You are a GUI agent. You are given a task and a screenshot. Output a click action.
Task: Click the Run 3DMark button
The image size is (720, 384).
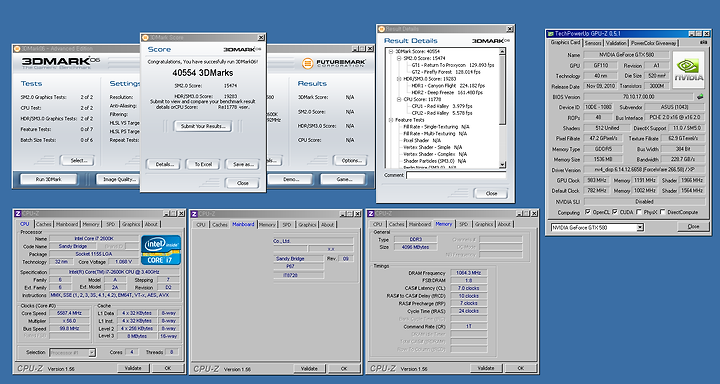pyautogui.click(x=48, y=179)
